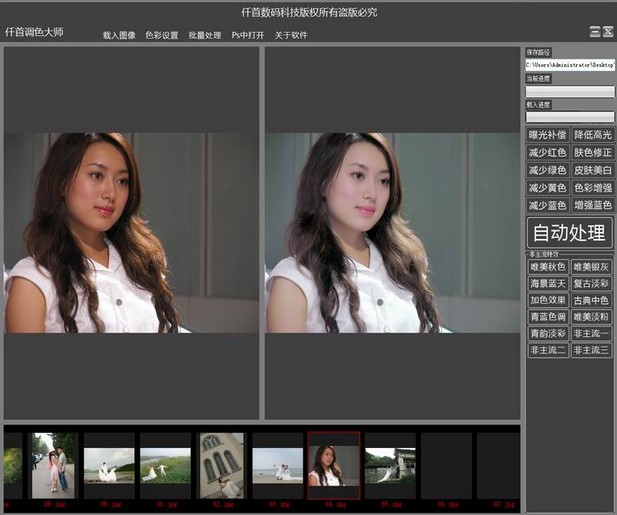This screenshot has height=515, width=617.
Task: Click the 非主流二 button
Action: coord(547,350)
